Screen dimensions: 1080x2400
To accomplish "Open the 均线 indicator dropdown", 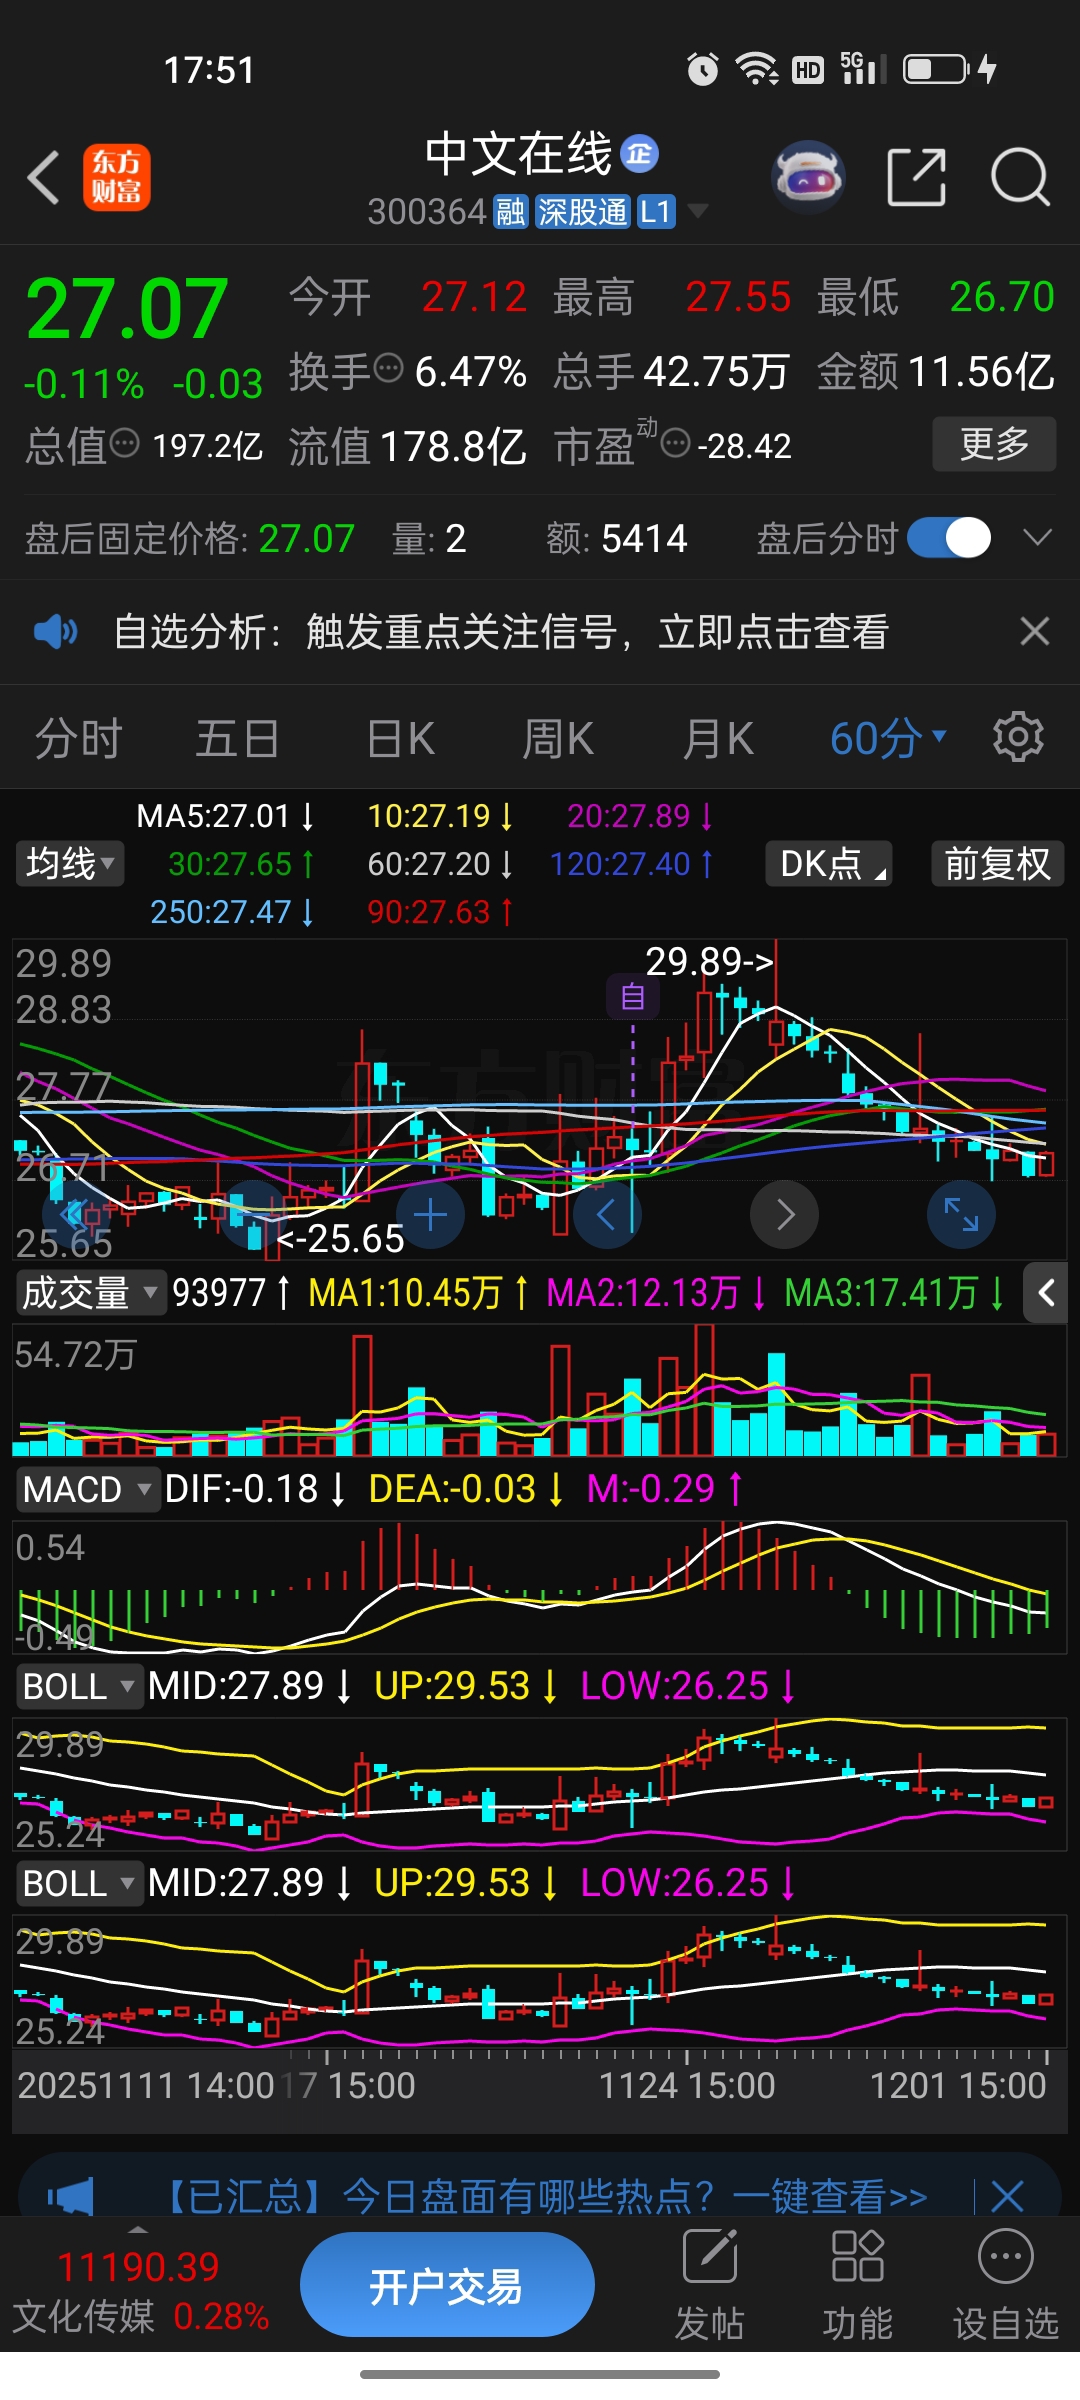I will [70, 863].
